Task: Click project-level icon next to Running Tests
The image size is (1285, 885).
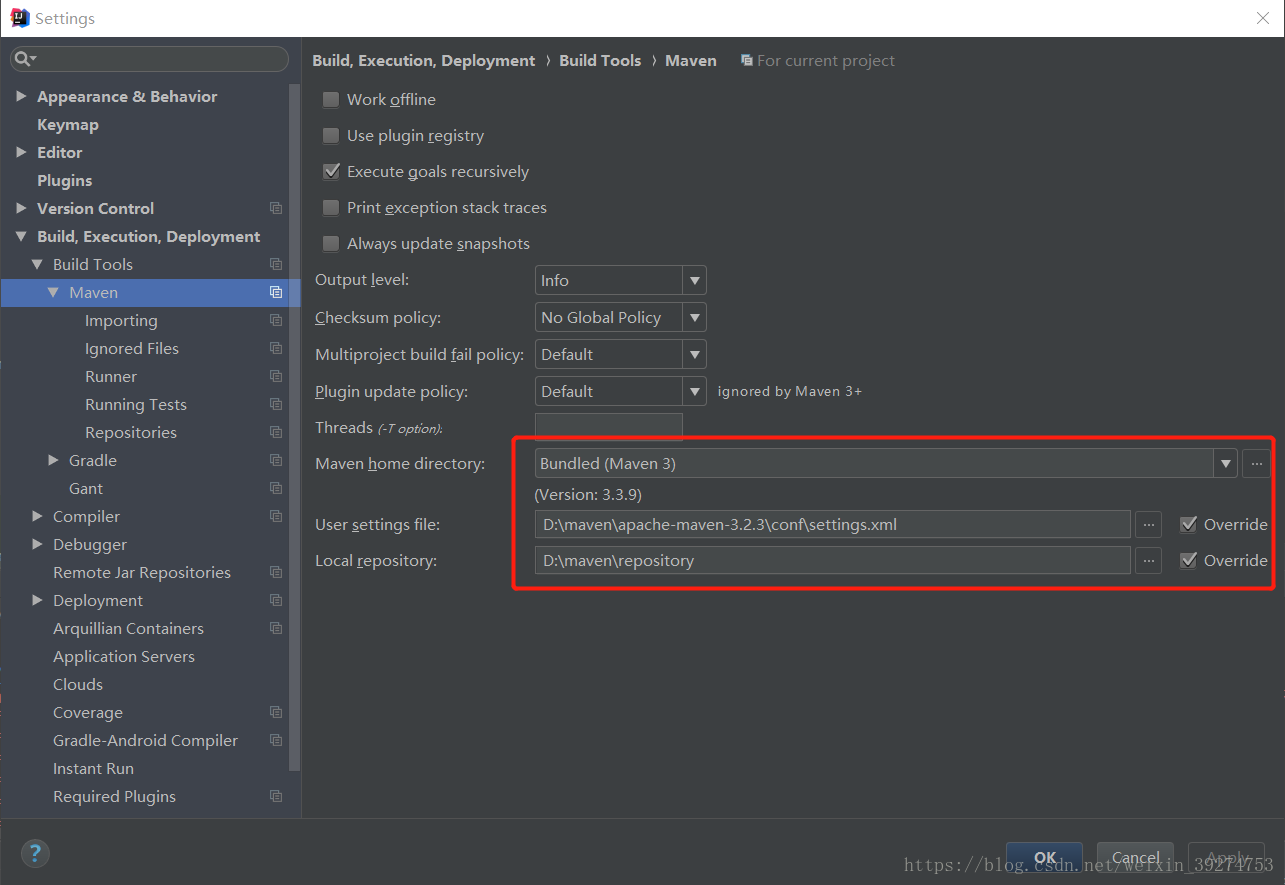Action: [x=276, y=404]
